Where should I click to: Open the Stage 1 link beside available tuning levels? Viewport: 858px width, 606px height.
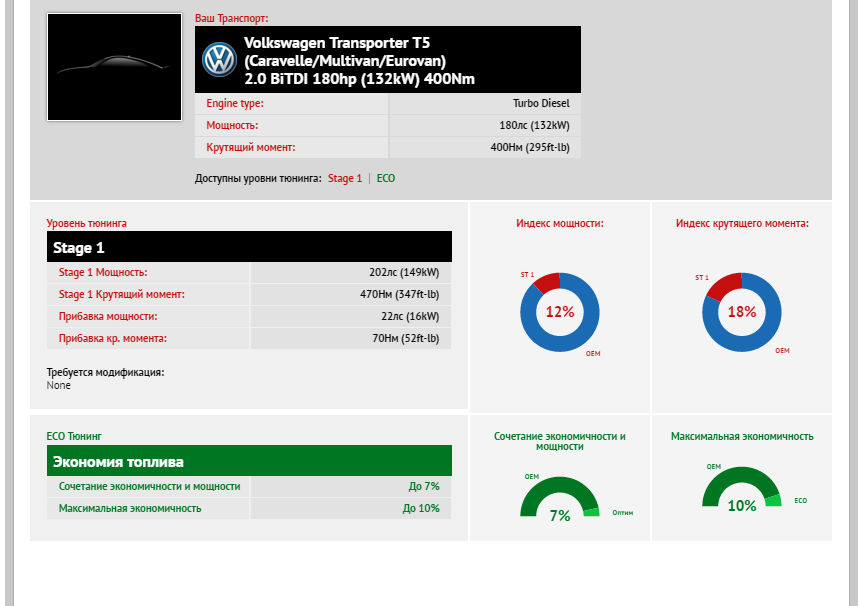(345, 178)
